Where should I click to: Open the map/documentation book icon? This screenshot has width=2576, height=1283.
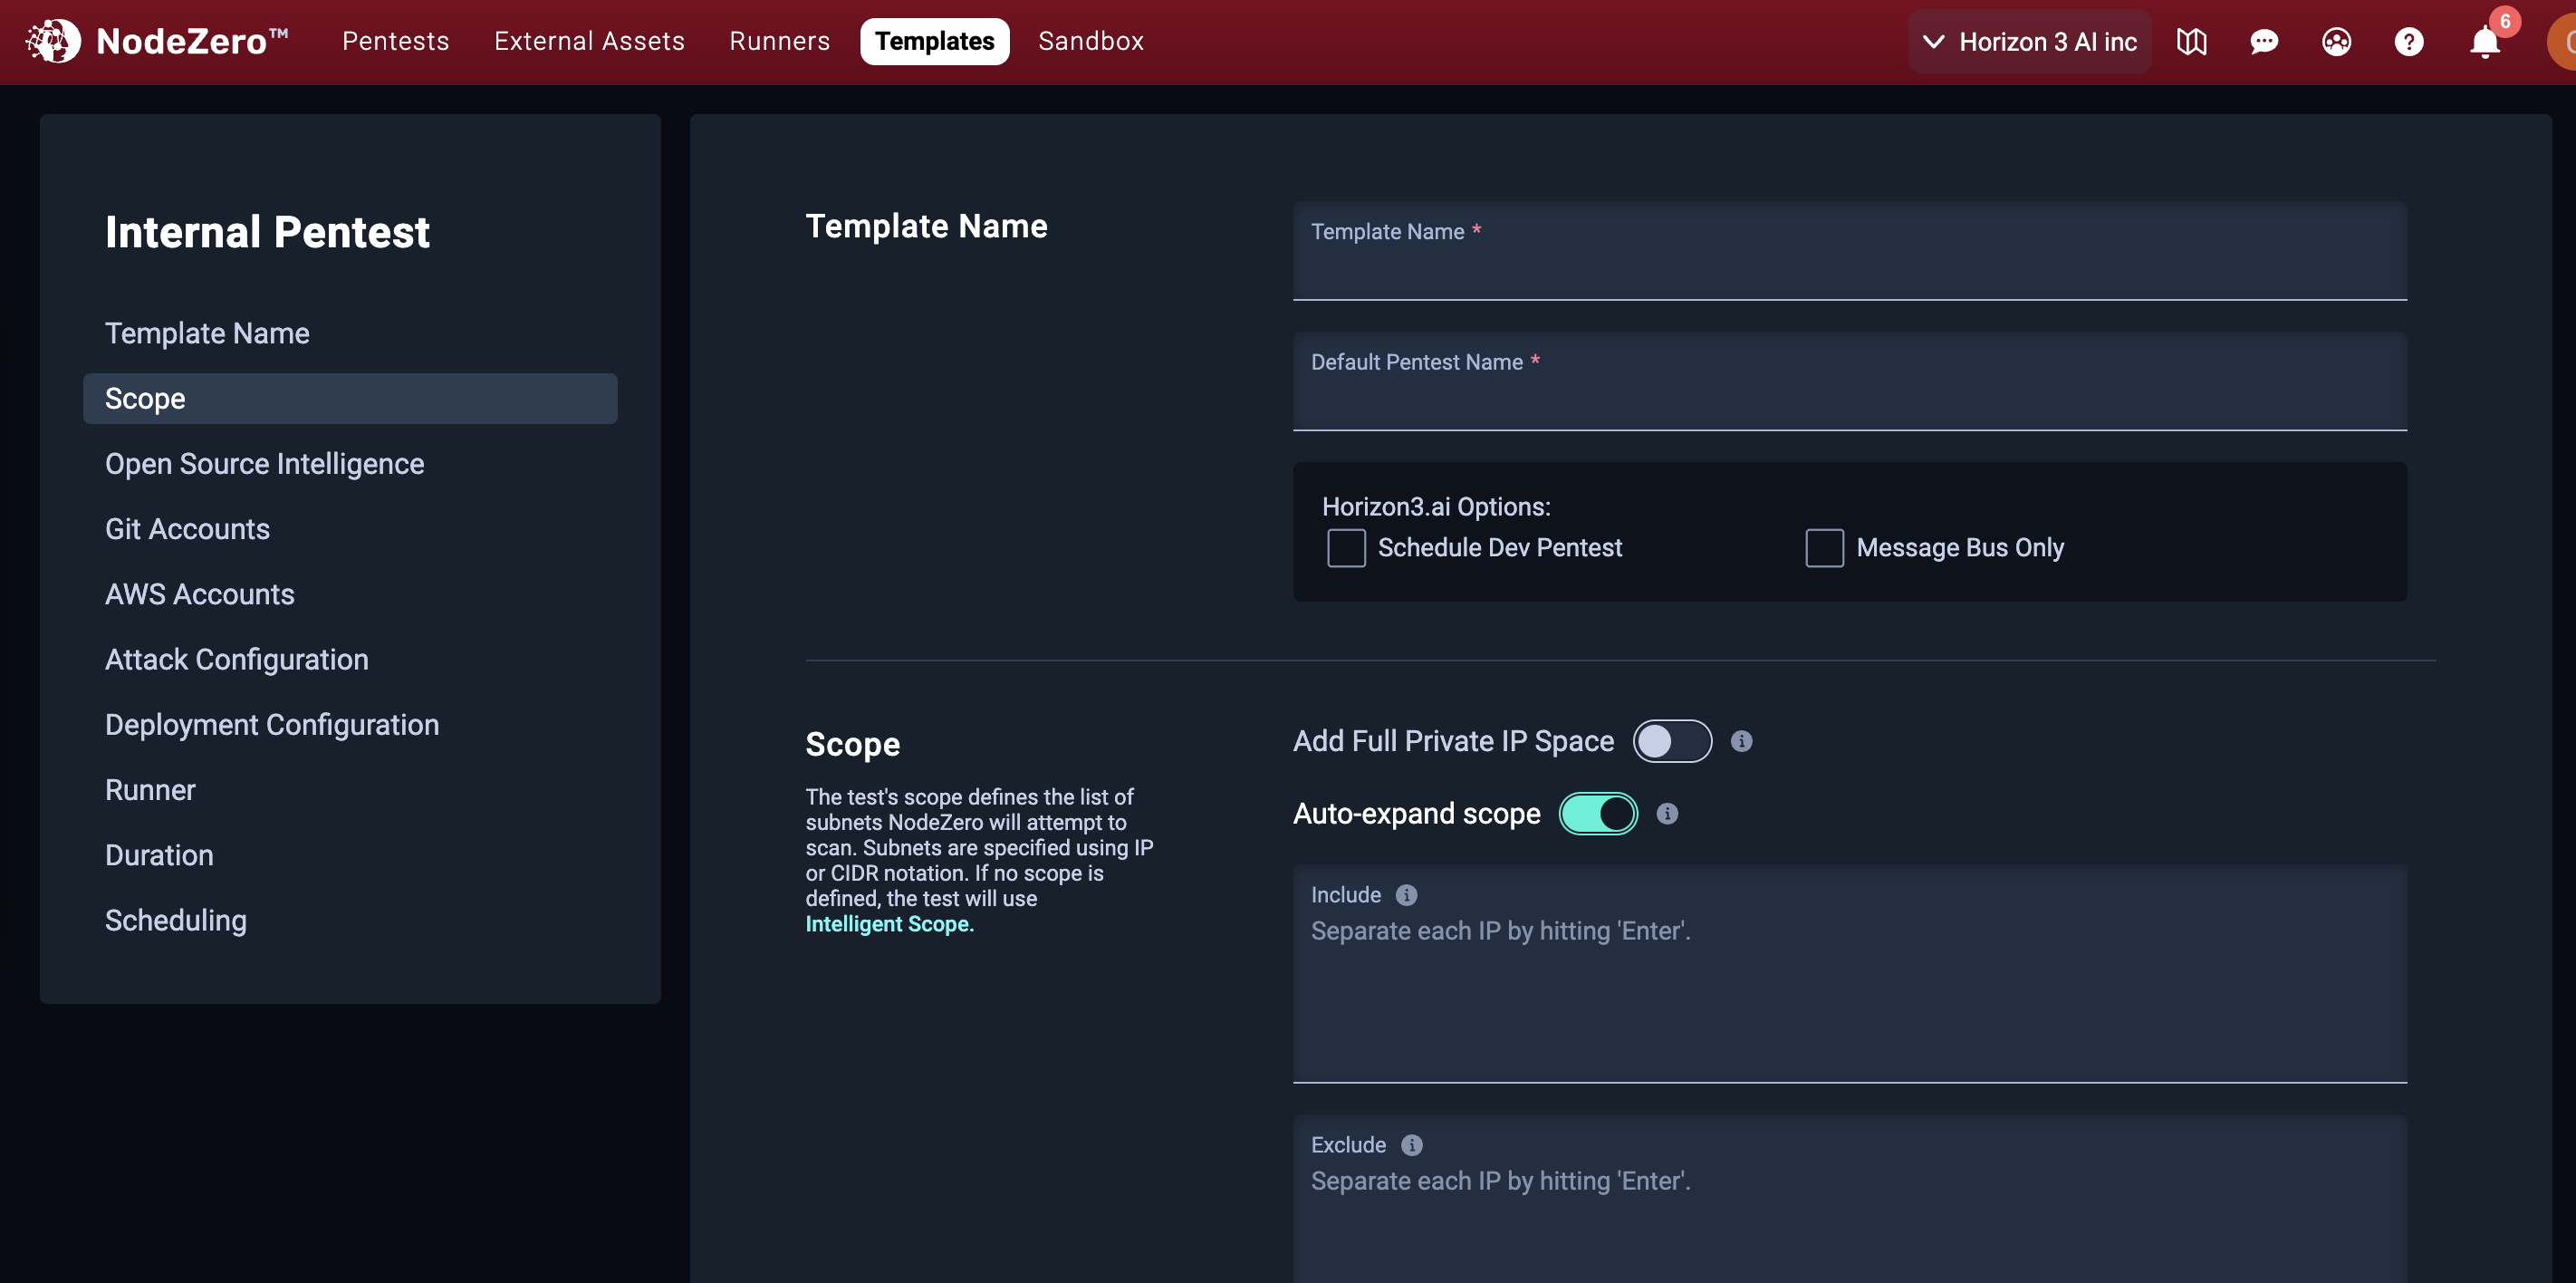coord(2191,41)
